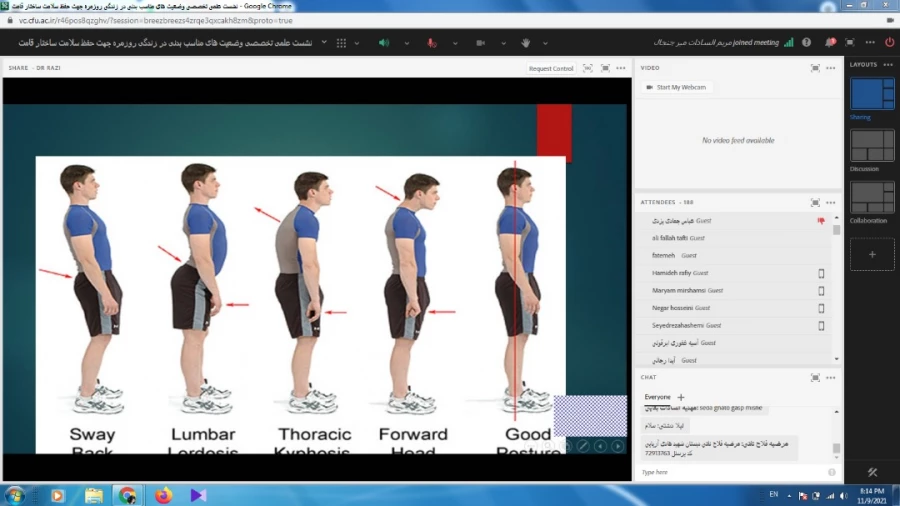The width and height of the screenshot is (900, 506).
Task: Maximize the Share pod to full screen
Action: point(587,68)
